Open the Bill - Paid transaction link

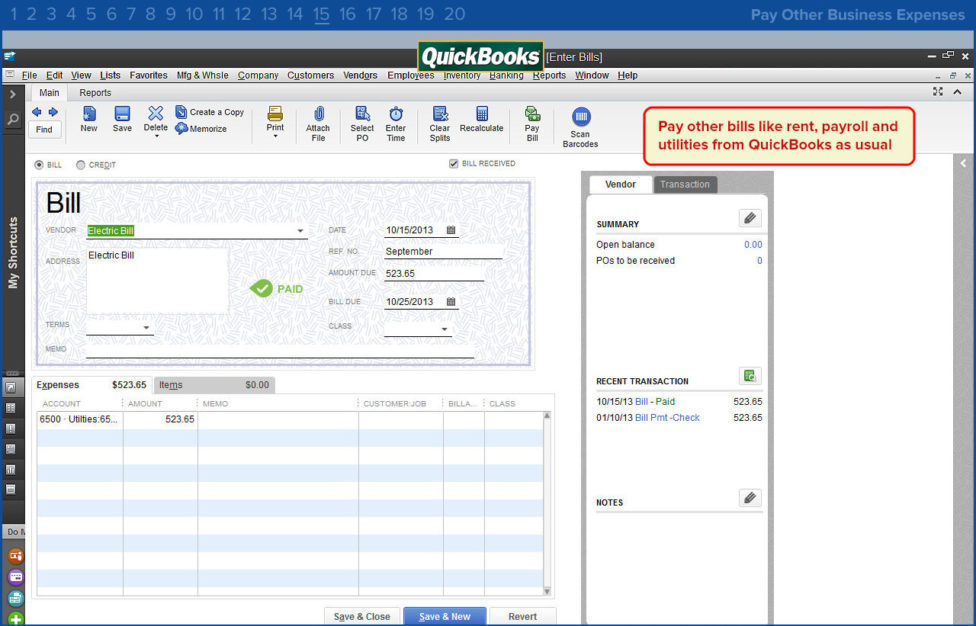(x=655, y=402)
